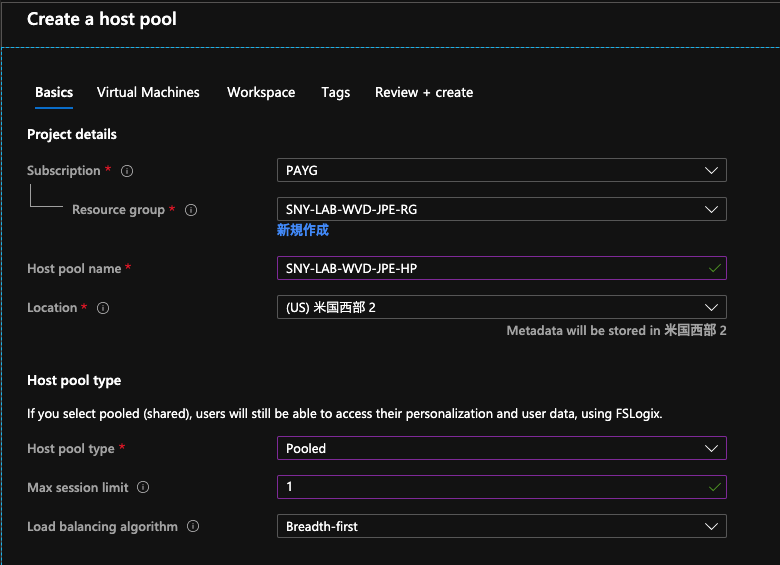This screenshot has height=565, width=780.
Task: Switch to the Workspace tab
Action: (x=261, y=93)
